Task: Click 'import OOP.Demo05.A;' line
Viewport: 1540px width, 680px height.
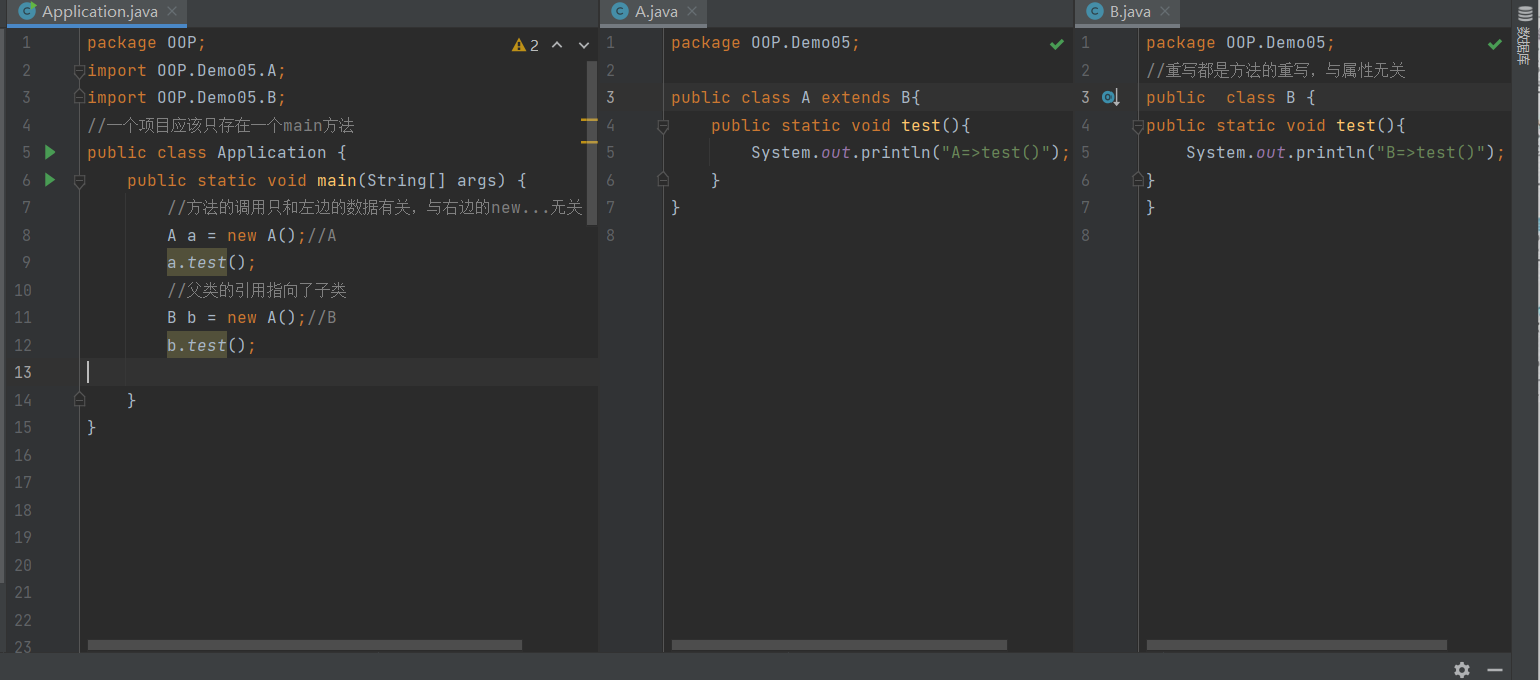Action: [x=187, y=70]
